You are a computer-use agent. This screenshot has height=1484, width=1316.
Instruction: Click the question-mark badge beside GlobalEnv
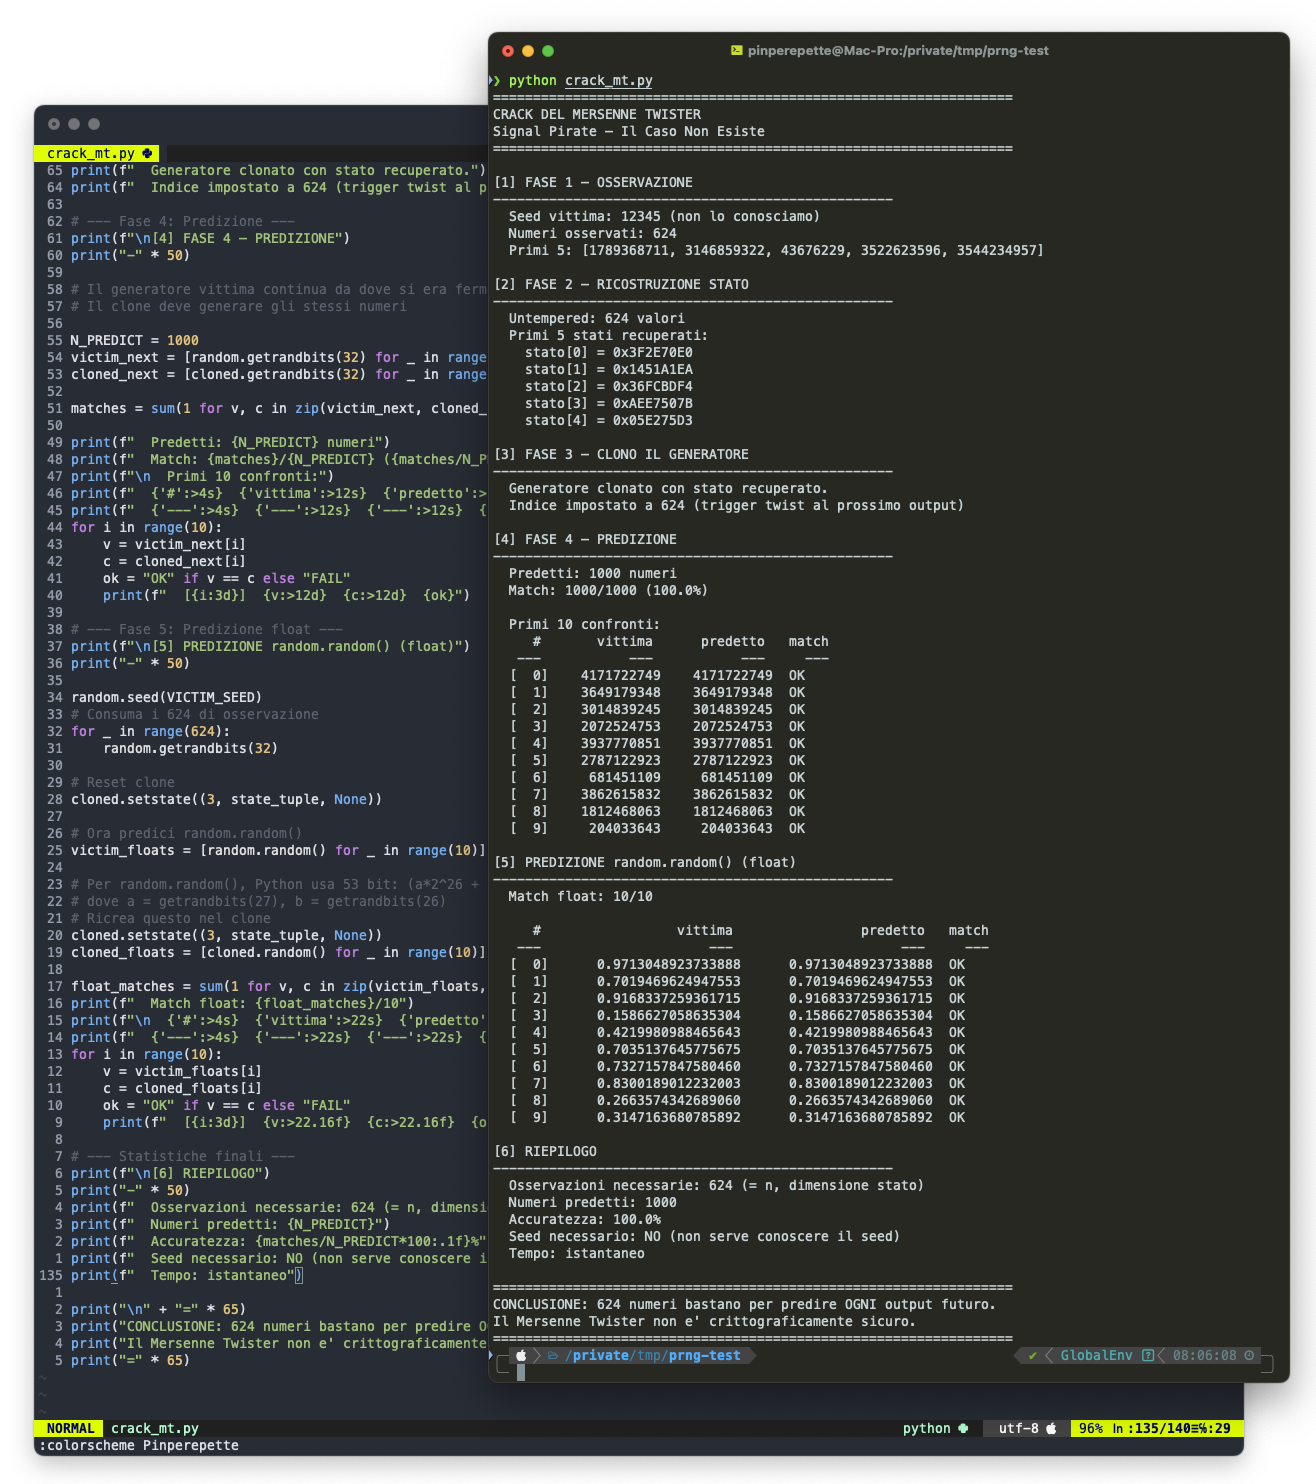click(x=1146, y=1355)
